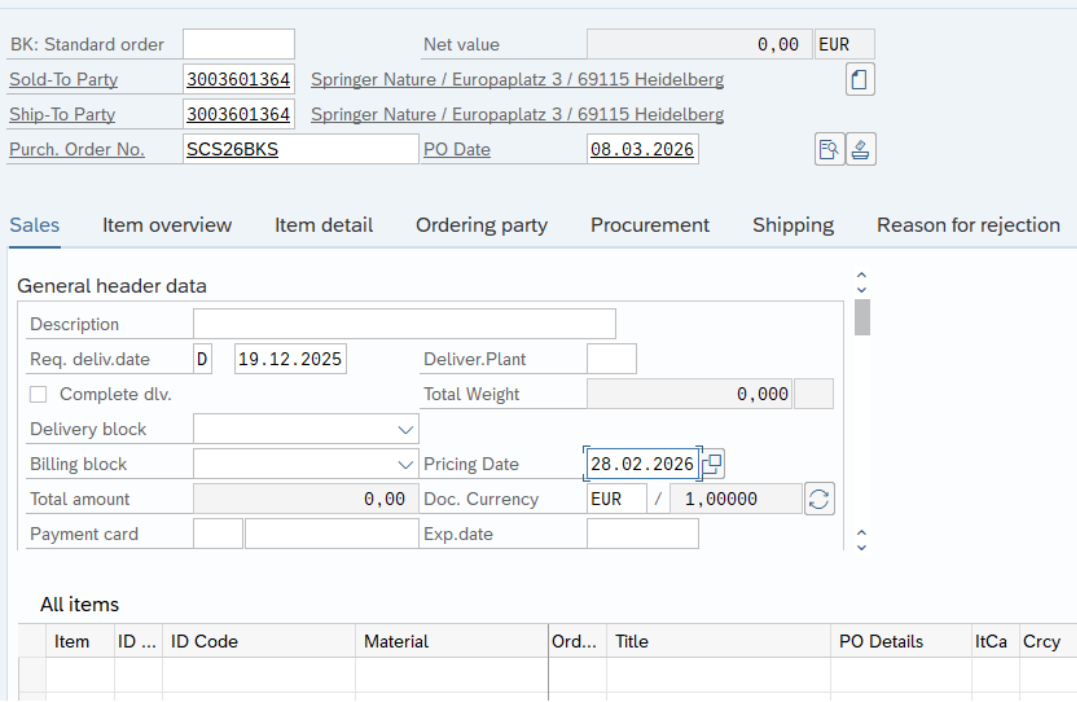
Task: Click the Title column header
Action: point(718,641)
